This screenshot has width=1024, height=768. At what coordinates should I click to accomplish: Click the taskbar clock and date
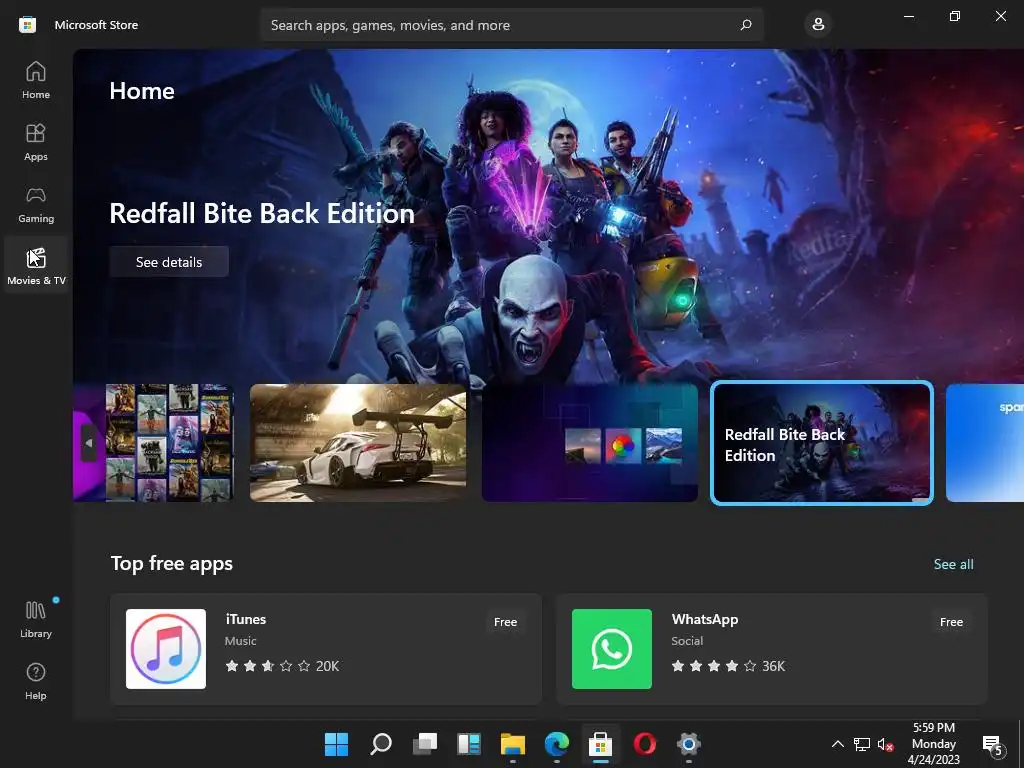click(933, 744)
